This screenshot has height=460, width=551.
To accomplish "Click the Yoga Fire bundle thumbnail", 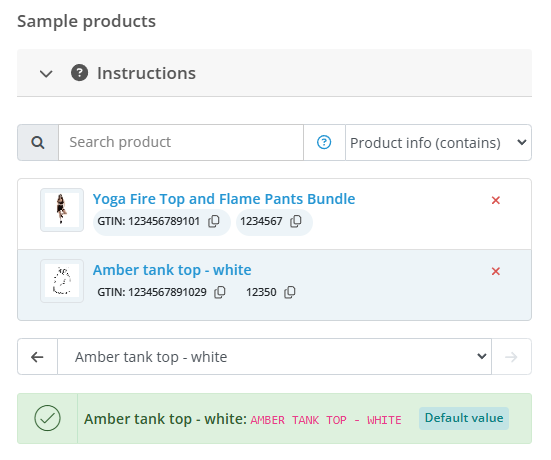I will coord(62,210).
